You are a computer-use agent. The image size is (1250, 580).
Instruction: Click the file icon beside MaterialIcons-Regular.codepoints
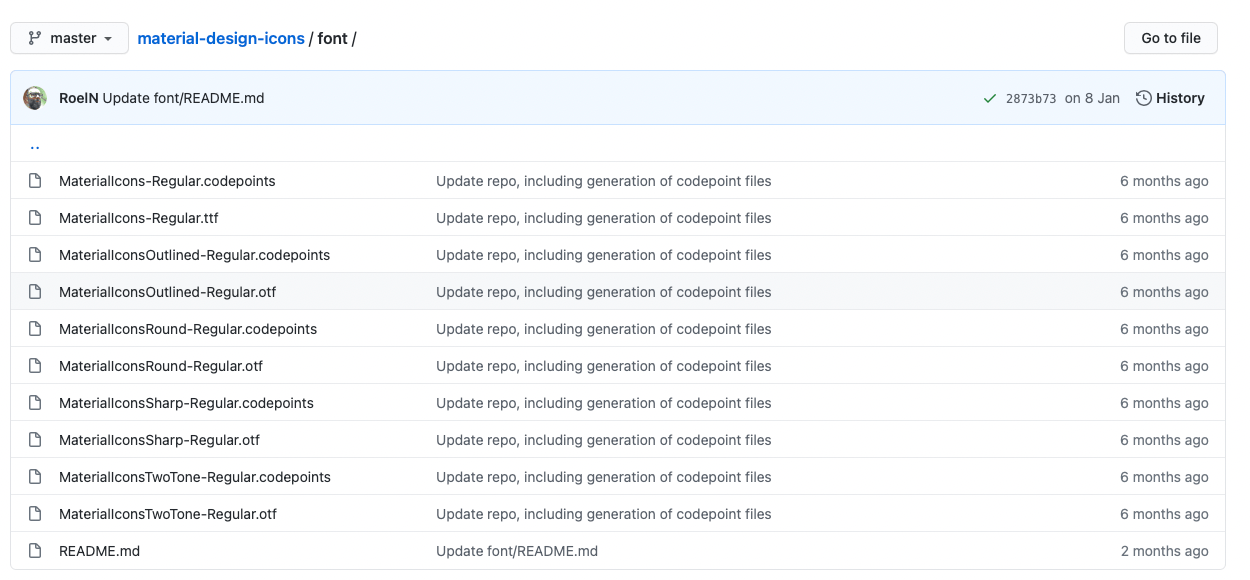coord(35,181)
